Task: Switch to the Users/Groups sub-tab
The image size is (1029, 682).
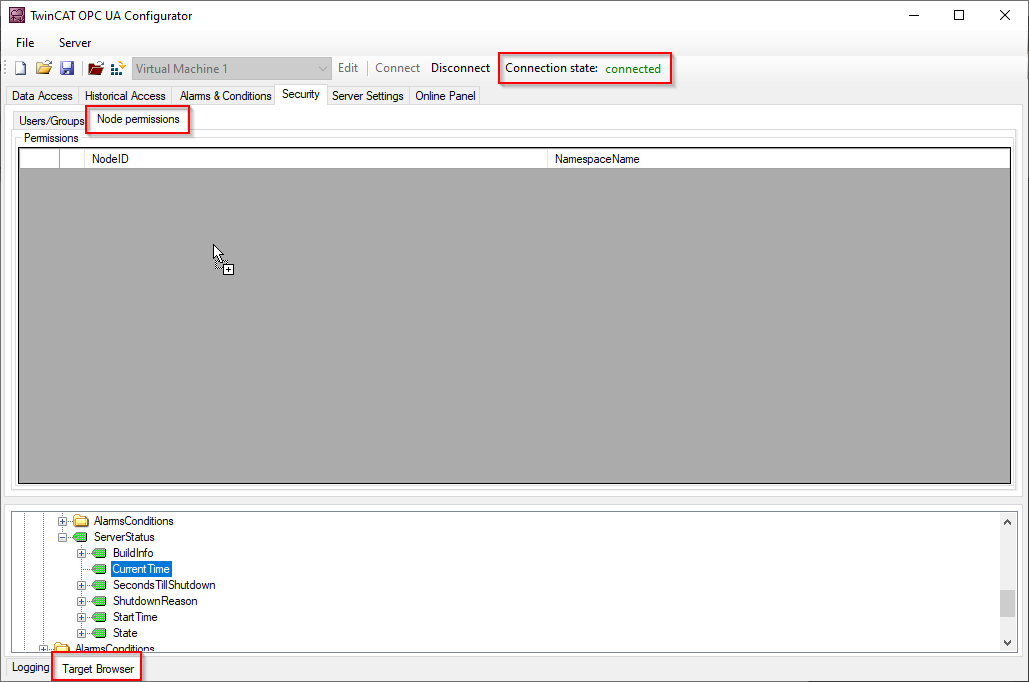Action: (51, 121)
